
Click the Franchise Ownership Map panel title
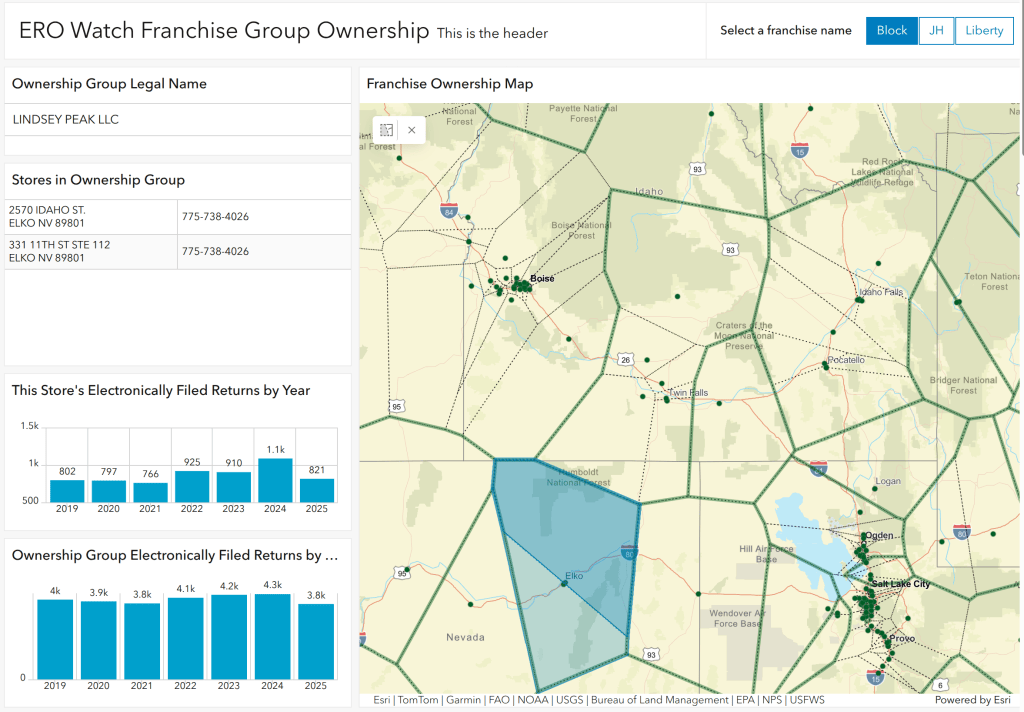coord(449,84)
